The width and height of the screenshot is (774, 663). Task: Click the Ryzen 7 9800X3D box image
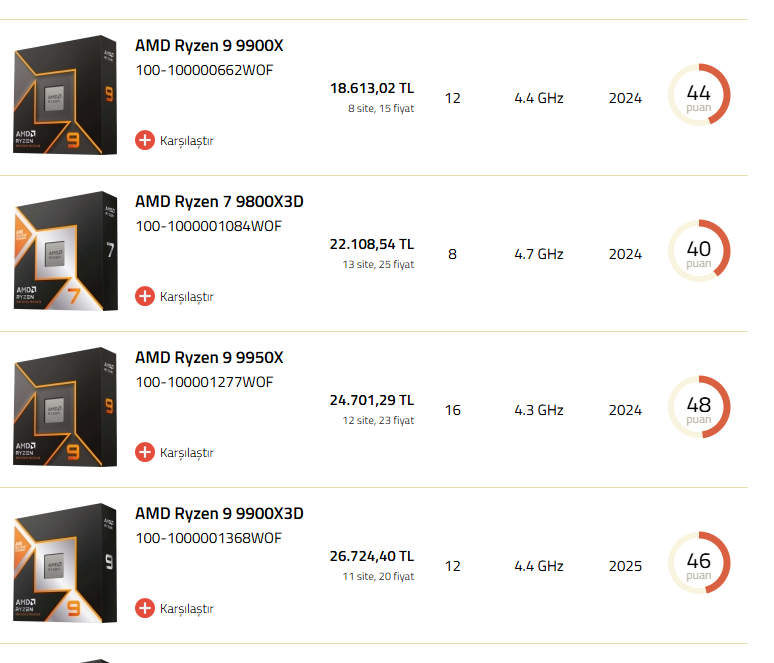(65, 251)
